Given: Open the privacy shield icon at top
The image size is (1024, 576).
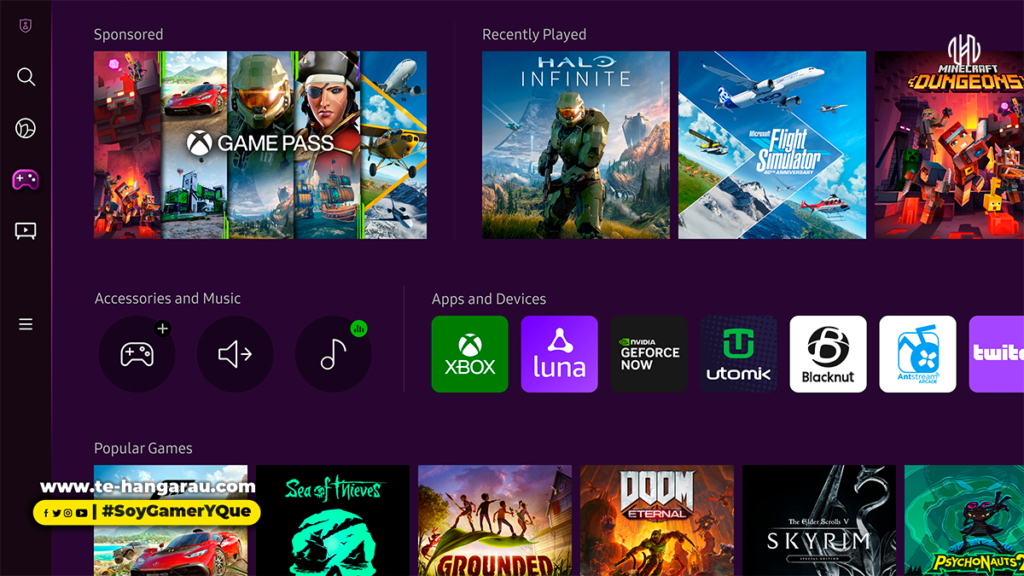Looking at the screenshot, I should point(26,26).
